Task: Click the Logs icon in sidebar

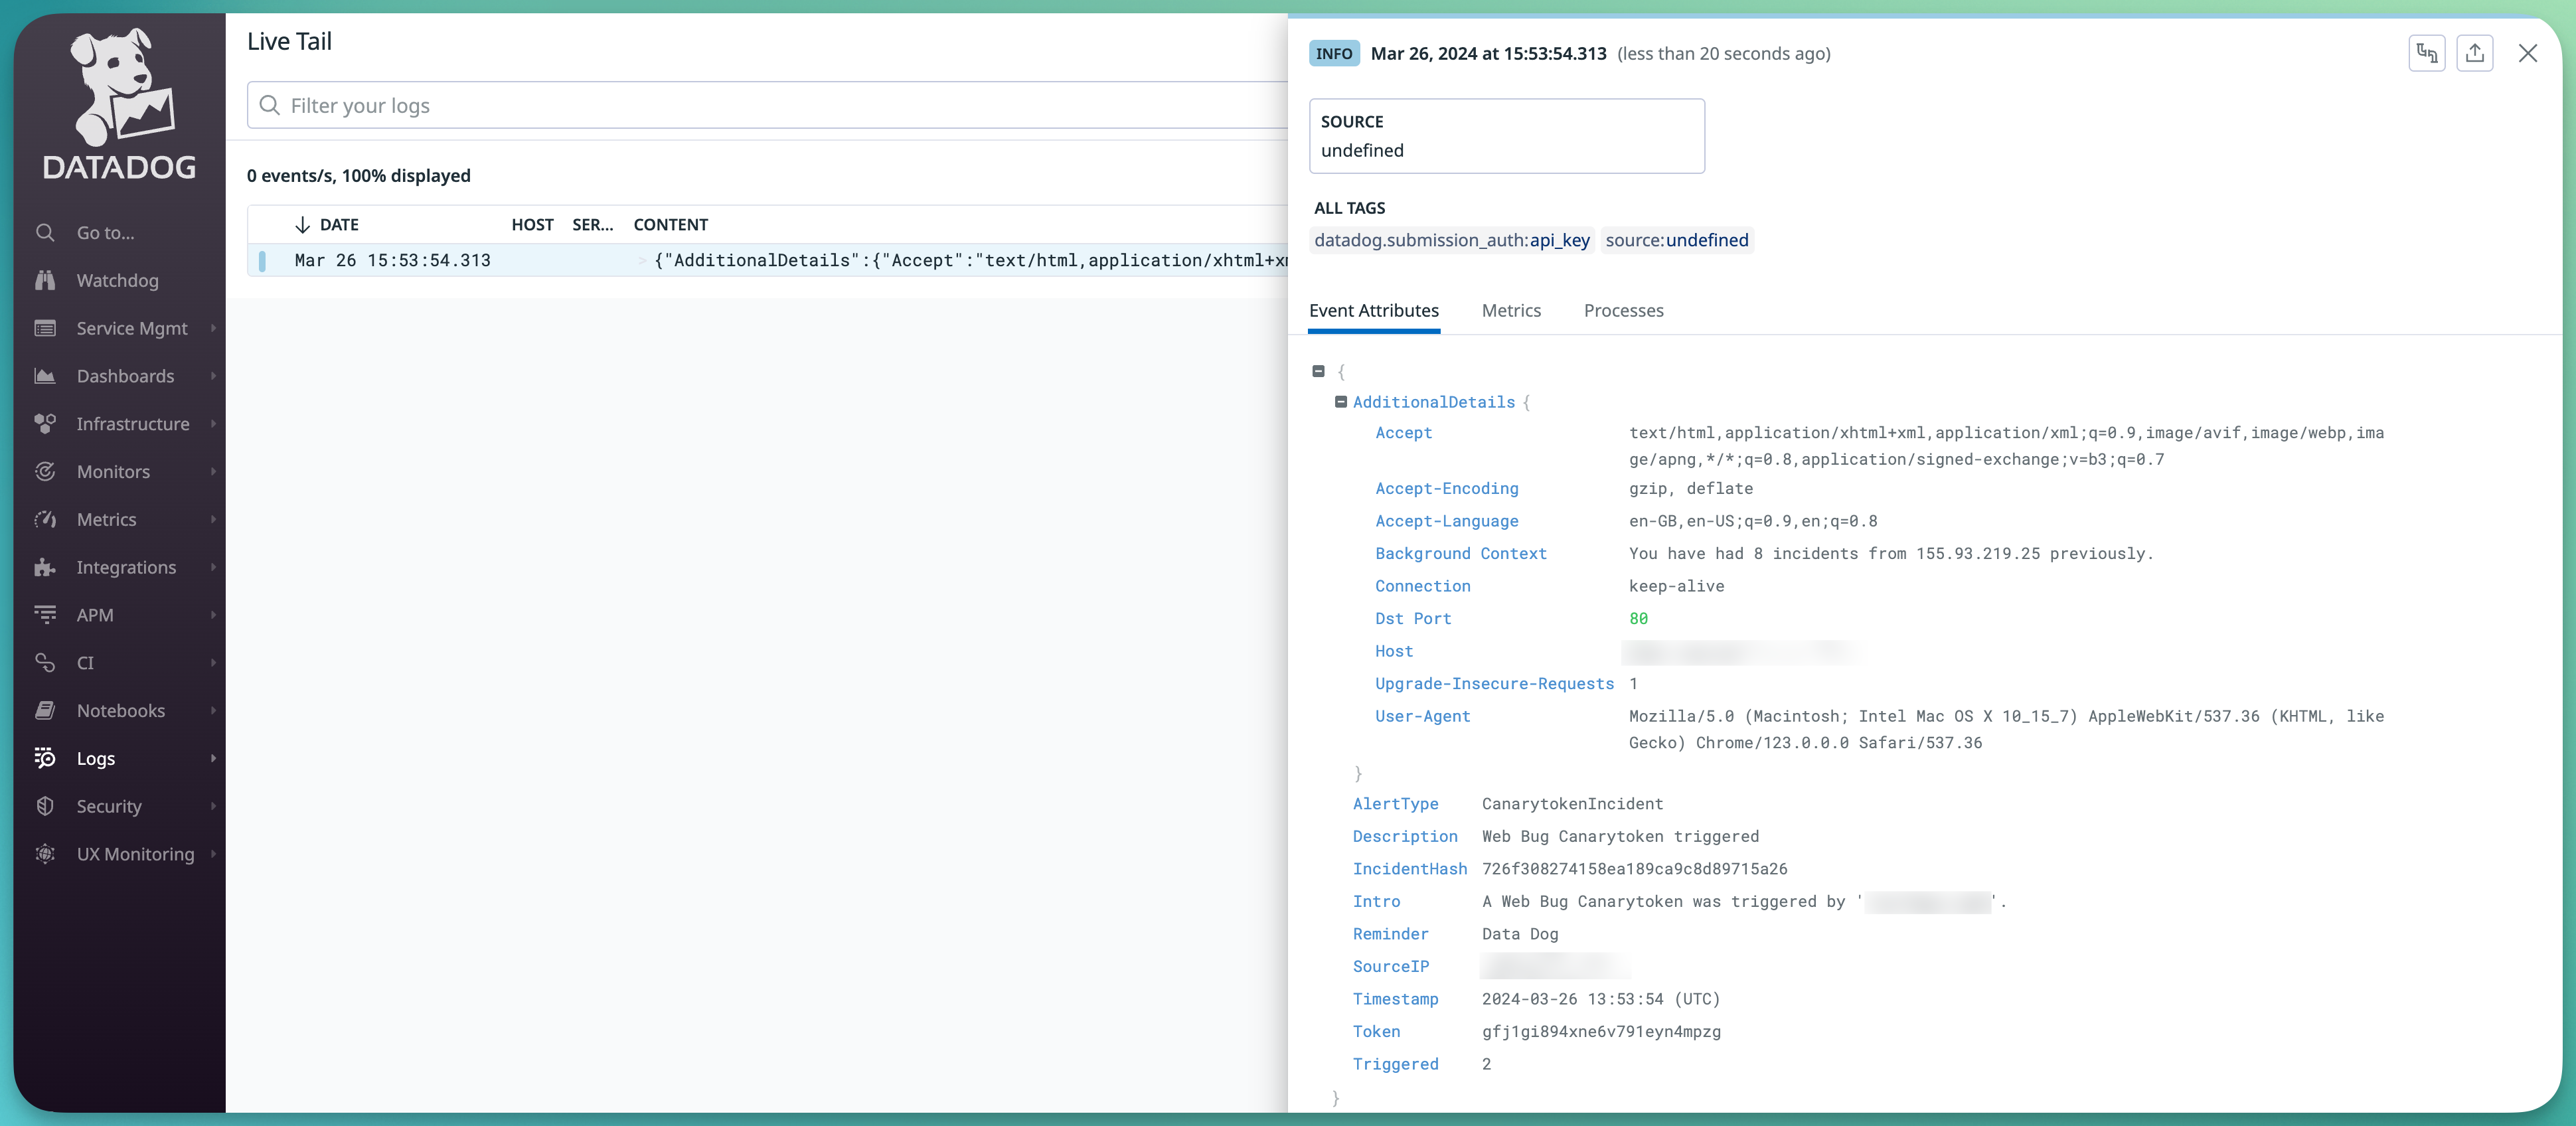Action: click(x=45, y=758)
